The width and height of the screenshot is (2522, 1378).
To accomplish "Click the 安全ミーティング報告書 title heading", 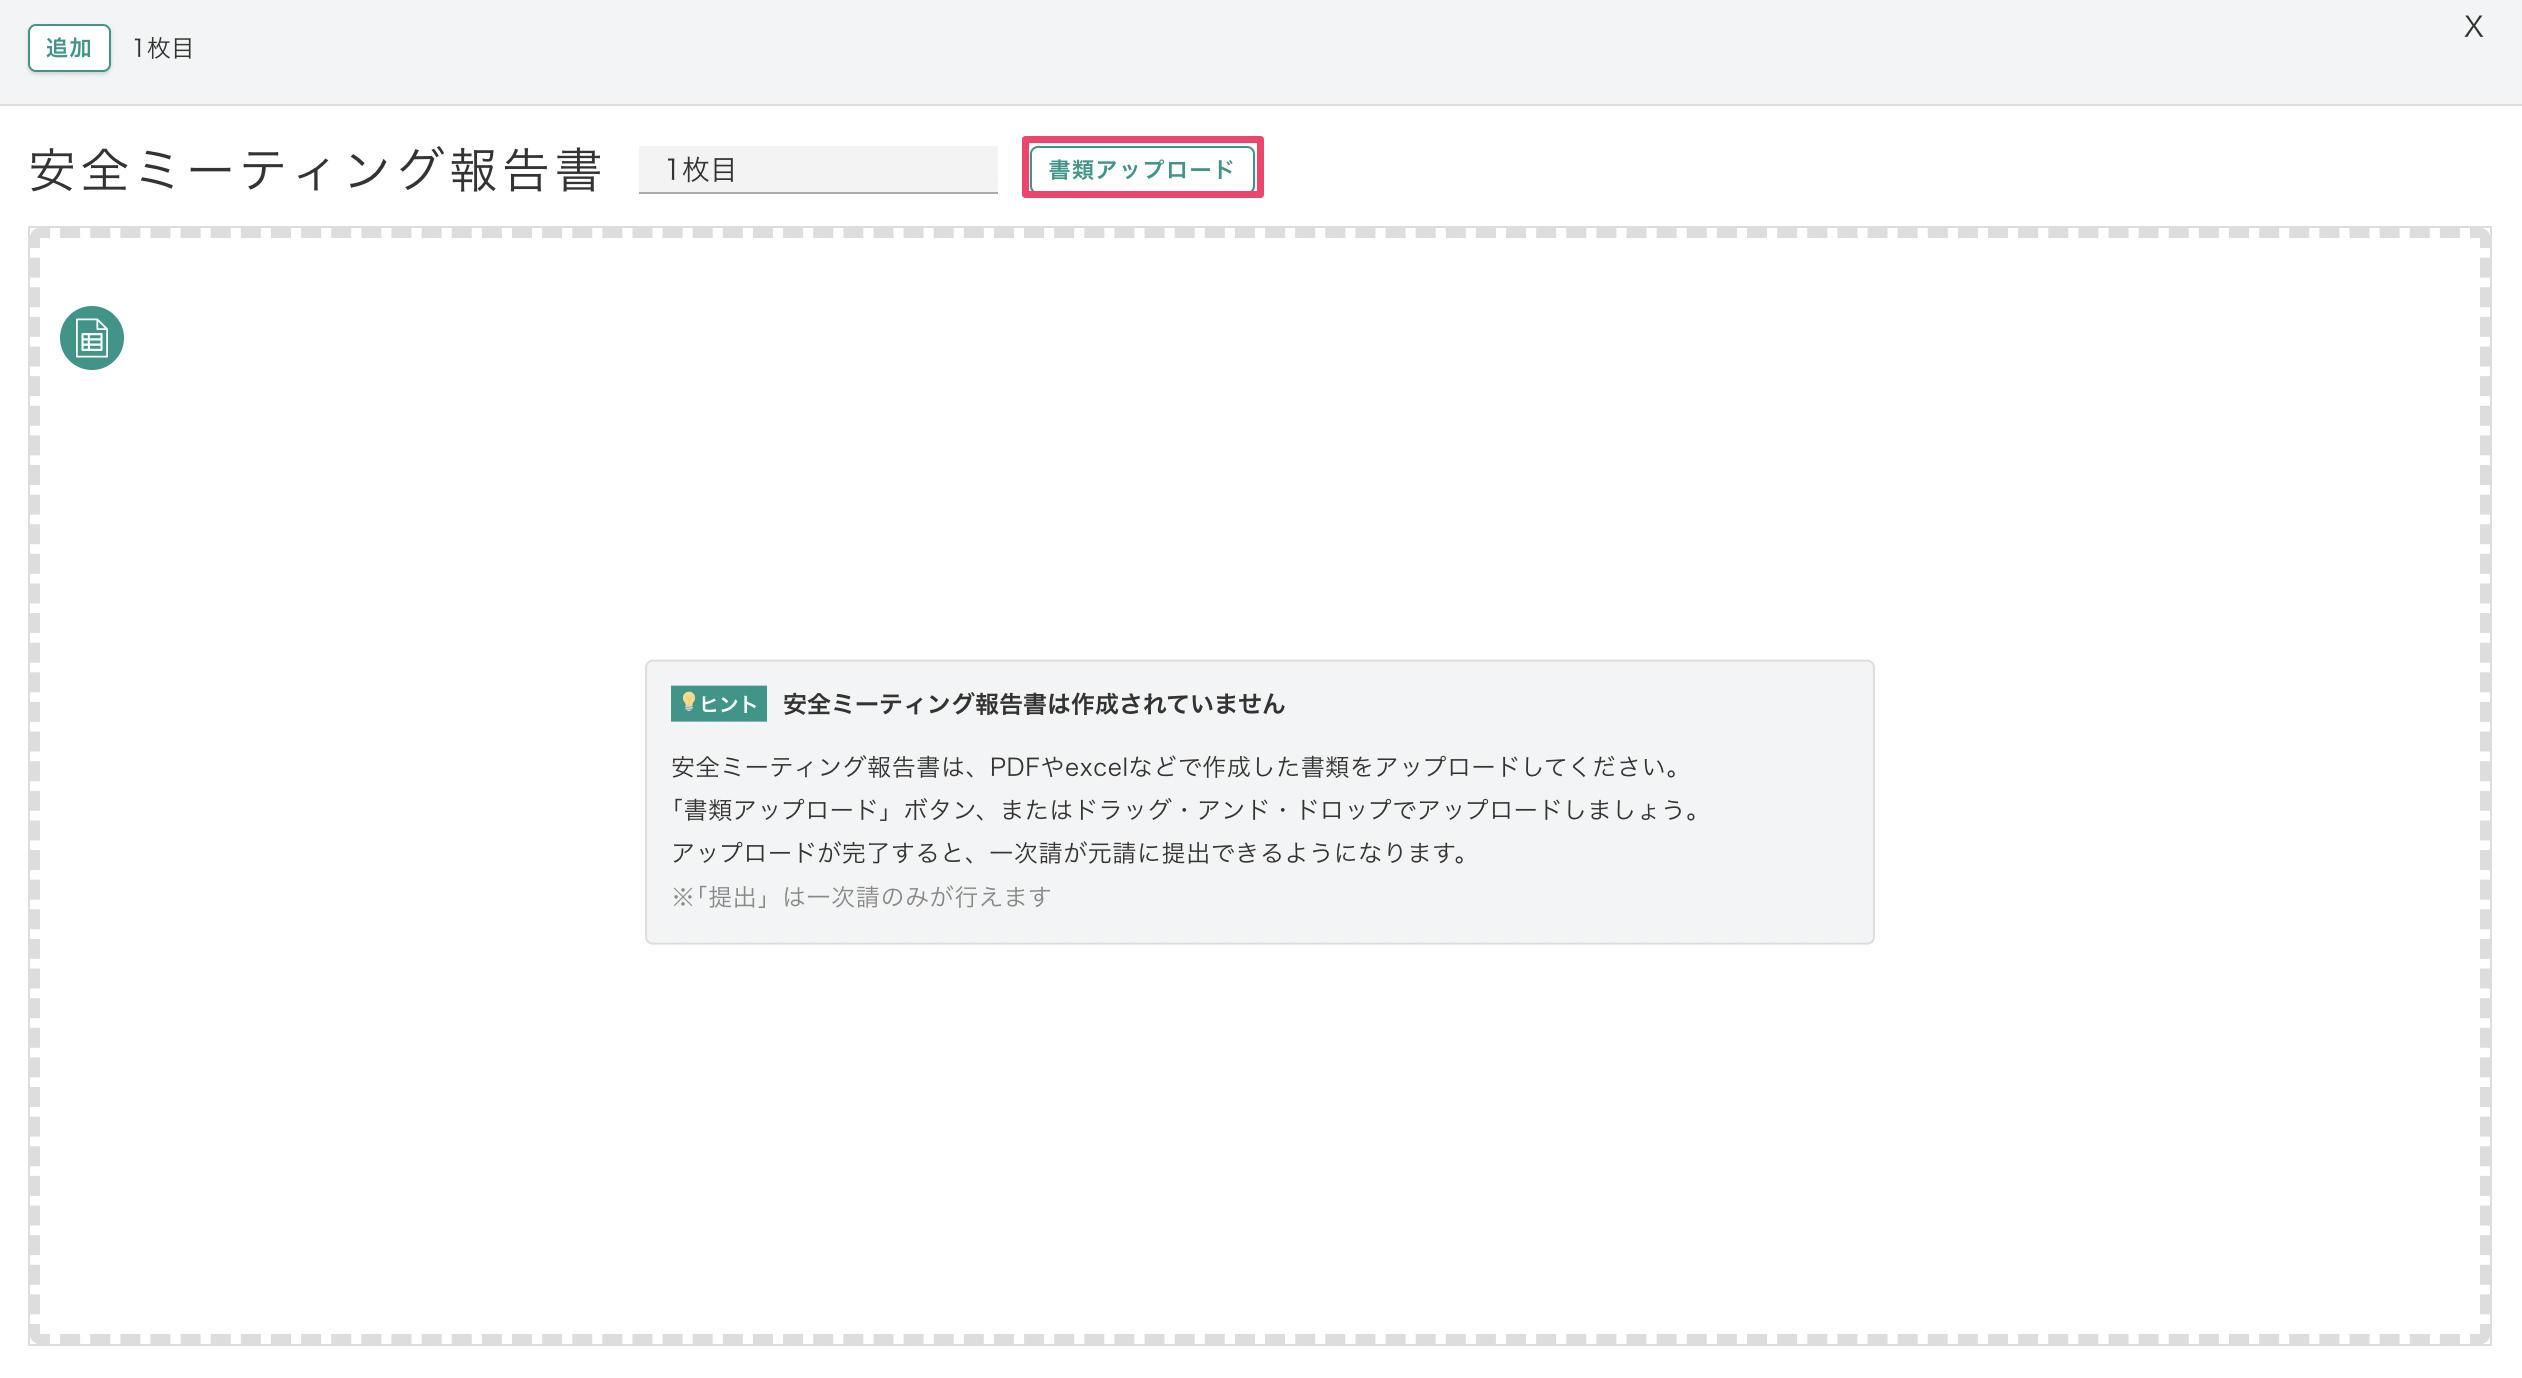I will click(318, 168).
